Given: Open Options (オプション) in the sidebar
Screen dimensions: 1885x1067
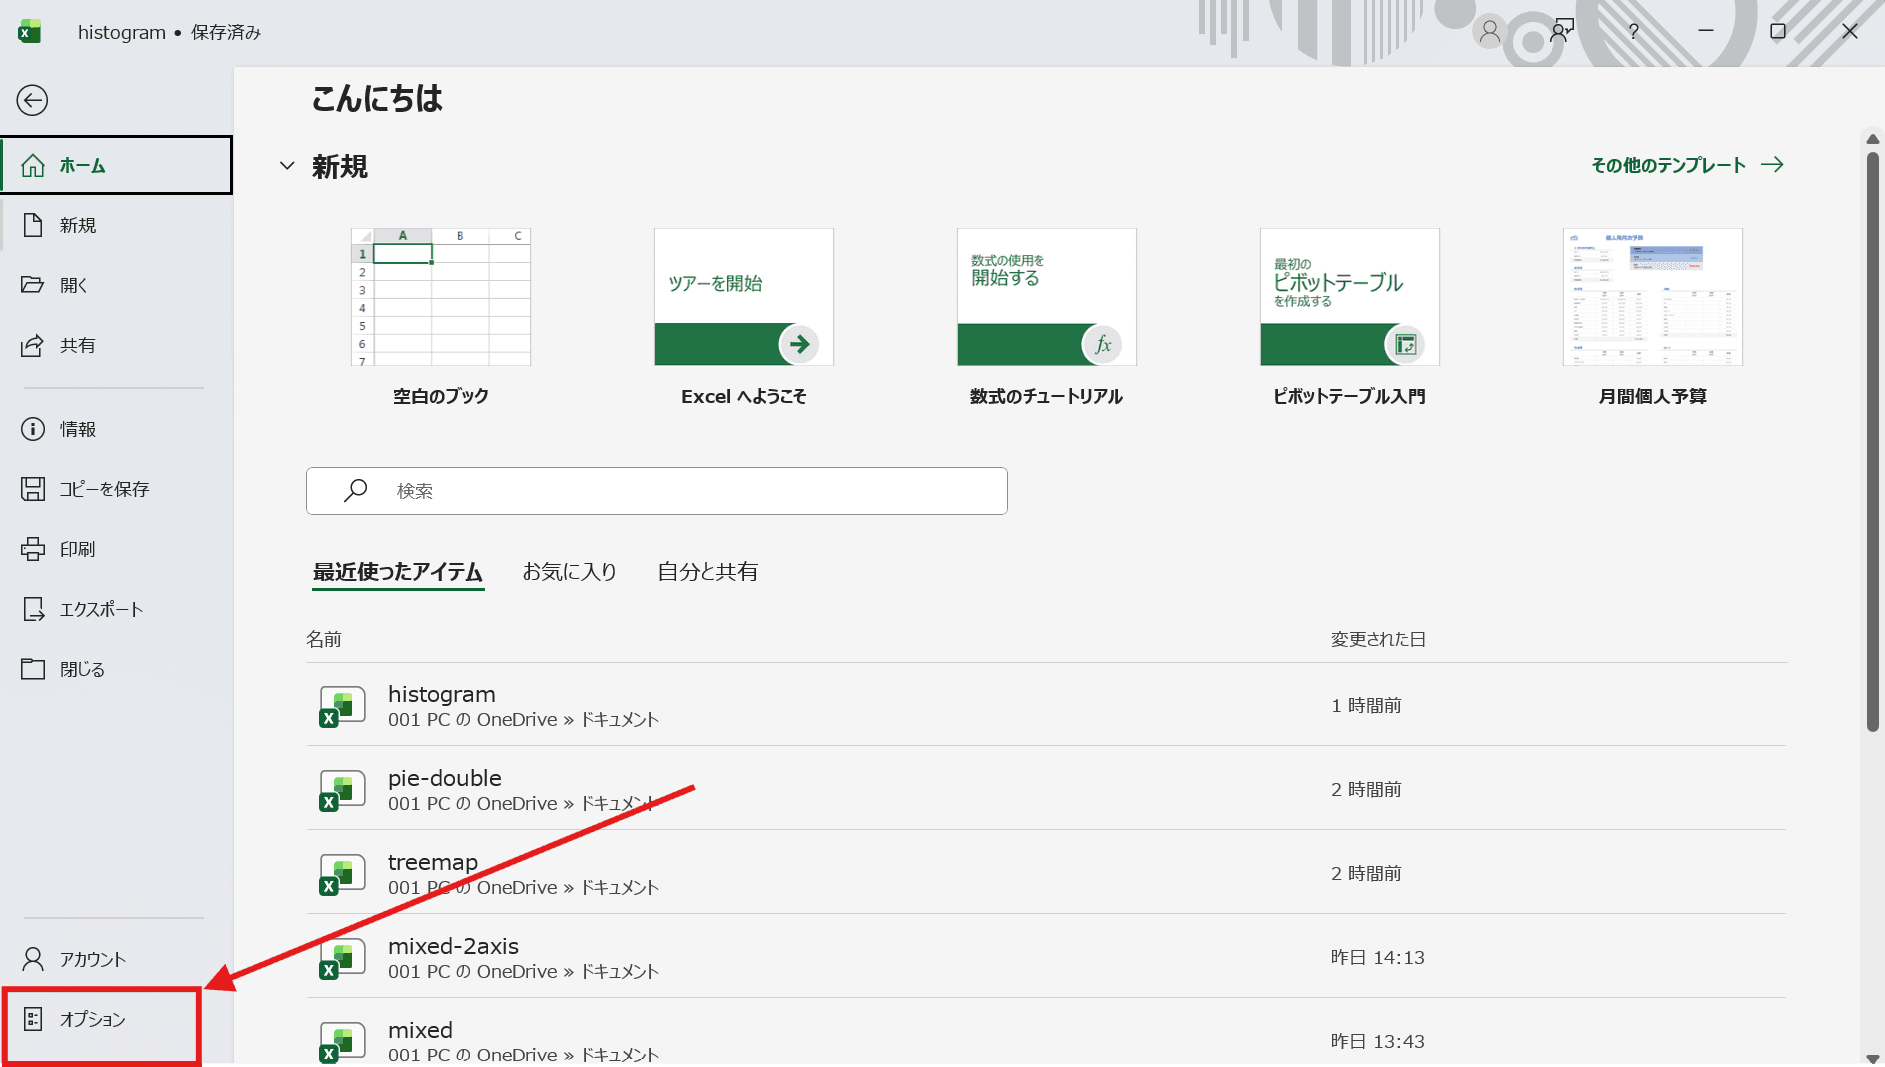Looking at the screenshot, I should [92, 1019].
